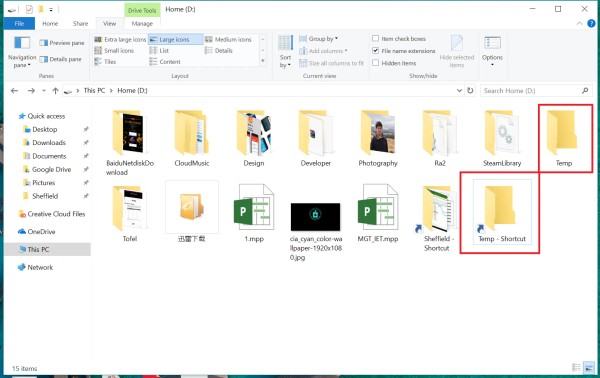Click the Search Home (D:) field
This screenshot has height=378, width=600.
point(531,91)
